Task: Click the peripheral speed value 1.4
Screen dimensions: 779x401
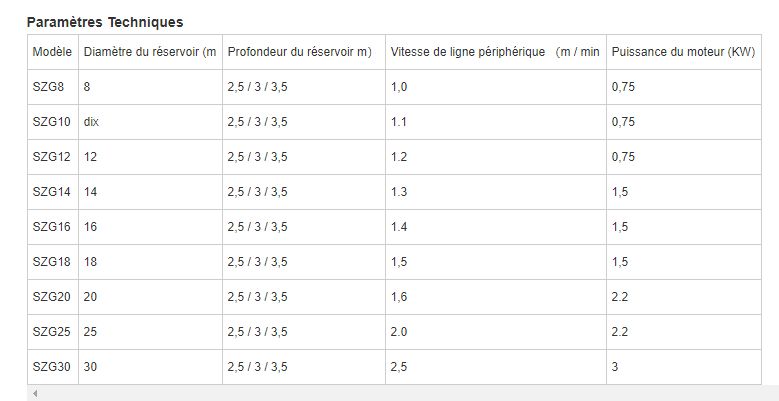Action: pos(399,227)
